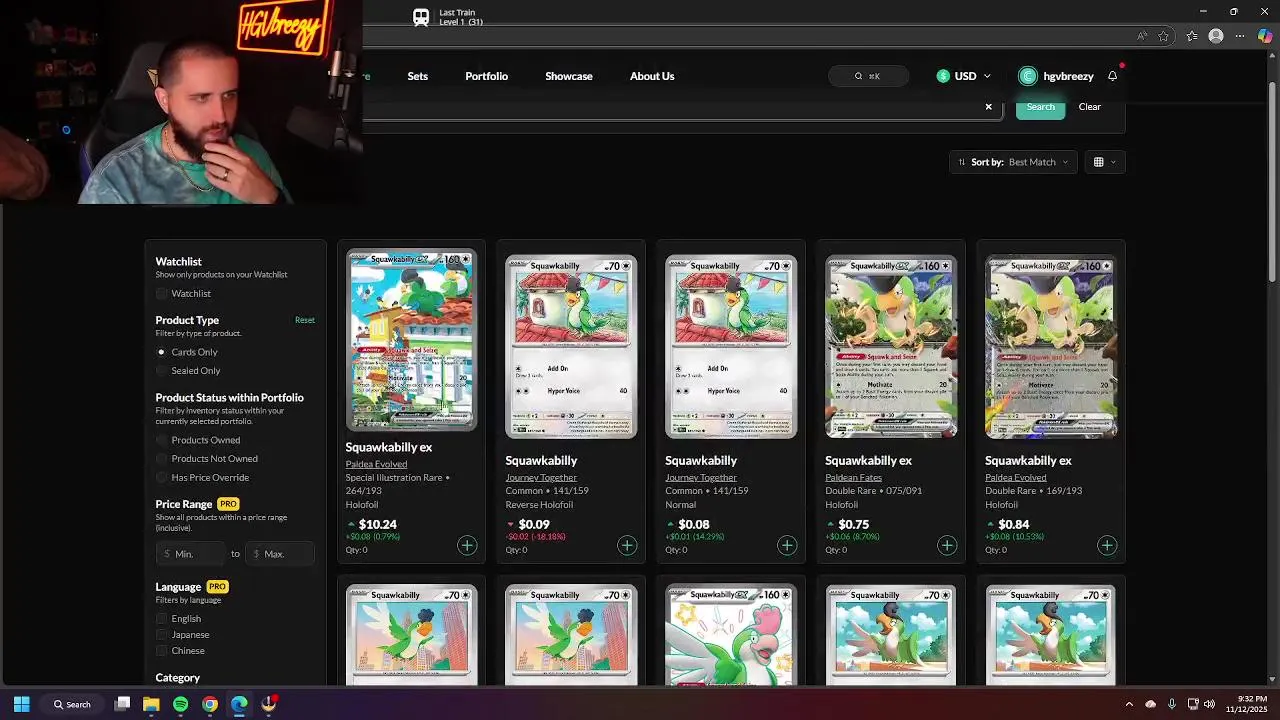Open the Portfolio navigation item
Image resolution: width=1280 pixels, height=720 pixels.
[487, 76]
